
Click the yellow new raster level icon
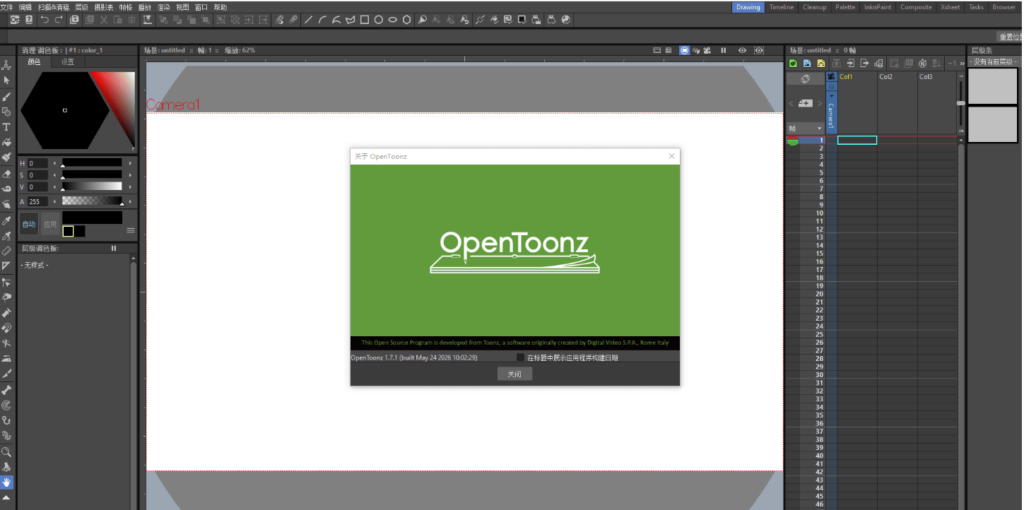pos(821,63)
